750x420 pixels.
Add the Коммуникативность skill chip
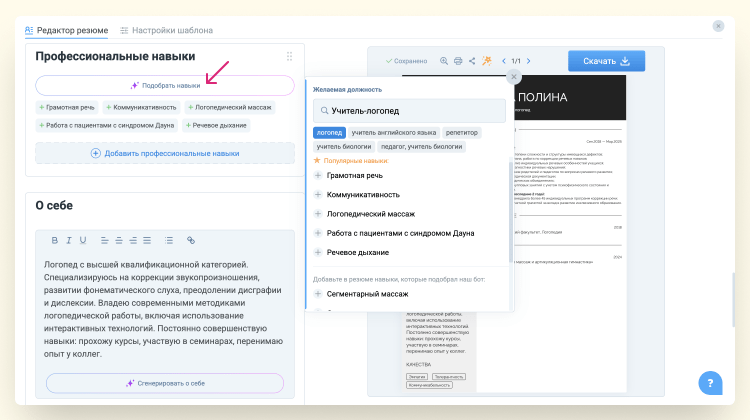coord(141,108)
